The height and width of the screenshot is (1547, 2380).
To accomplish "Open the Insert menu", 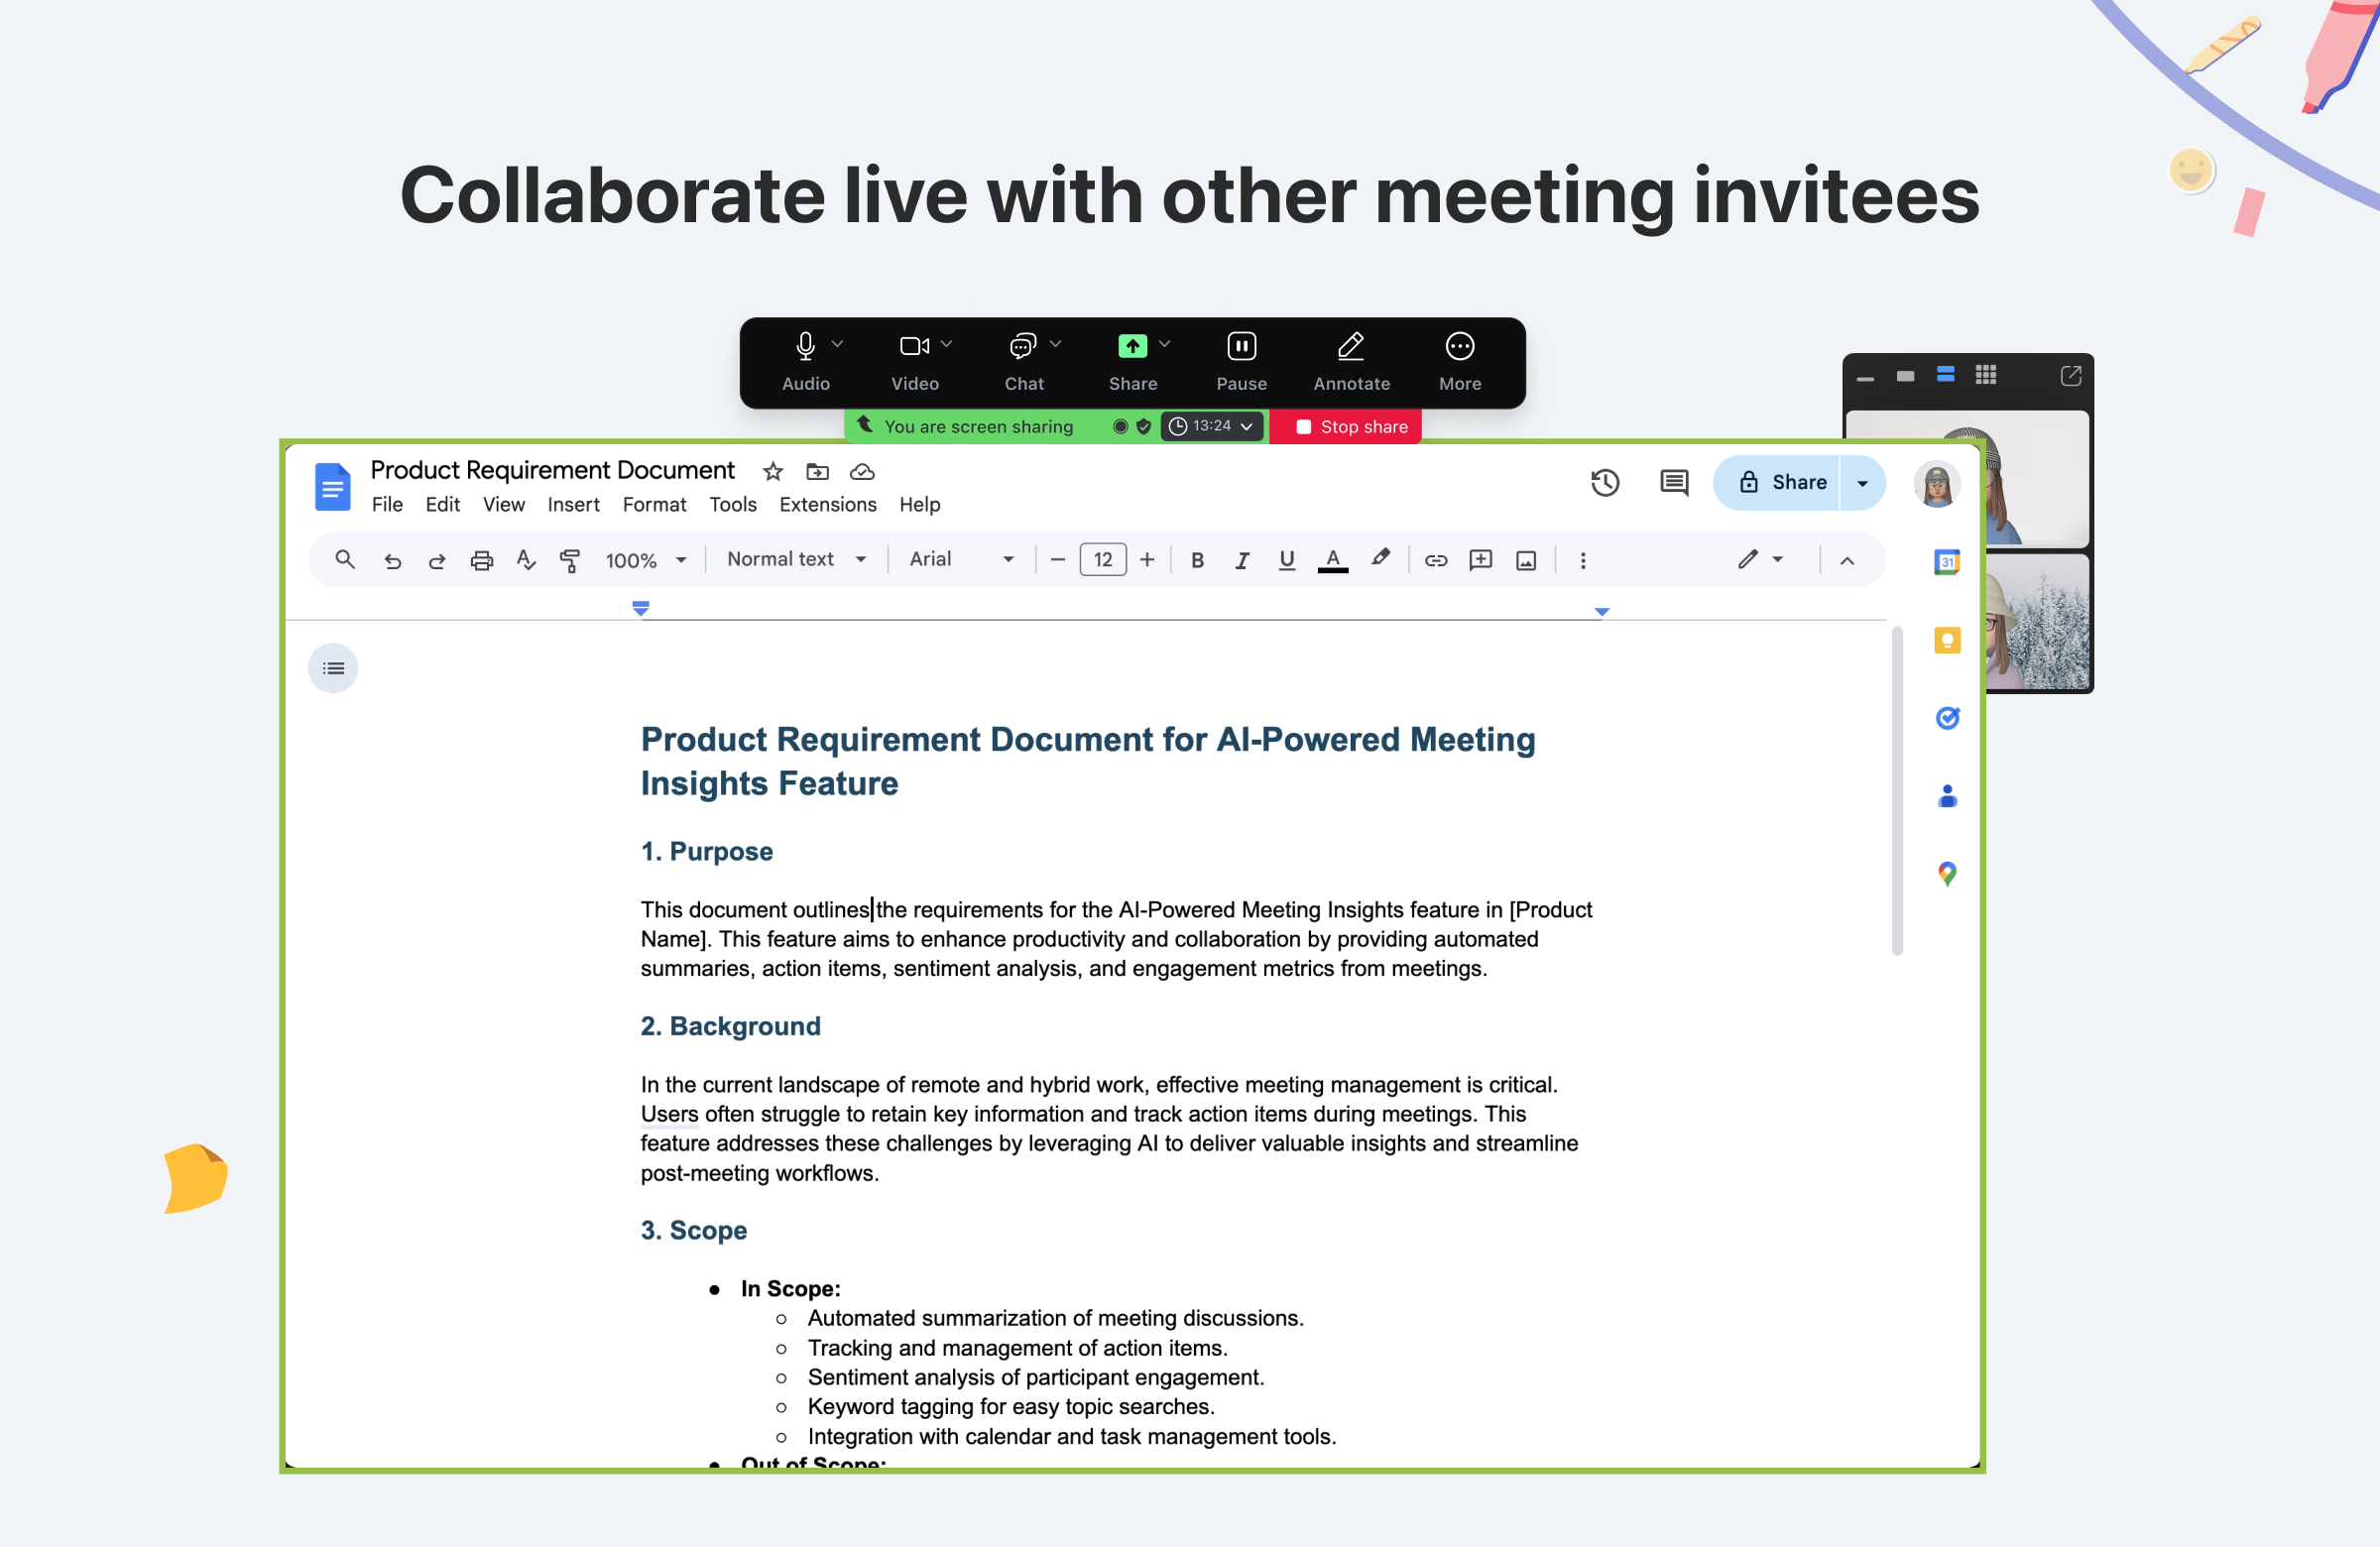I will (x=573, y=504).
